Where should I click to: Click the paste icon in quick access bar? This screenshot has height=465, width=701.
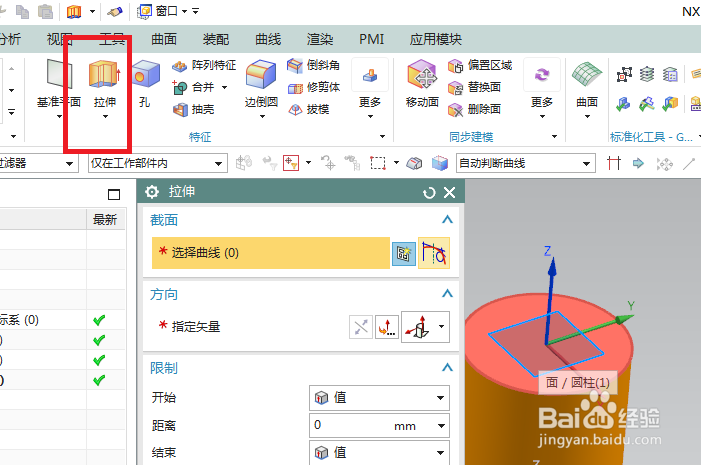46,11
